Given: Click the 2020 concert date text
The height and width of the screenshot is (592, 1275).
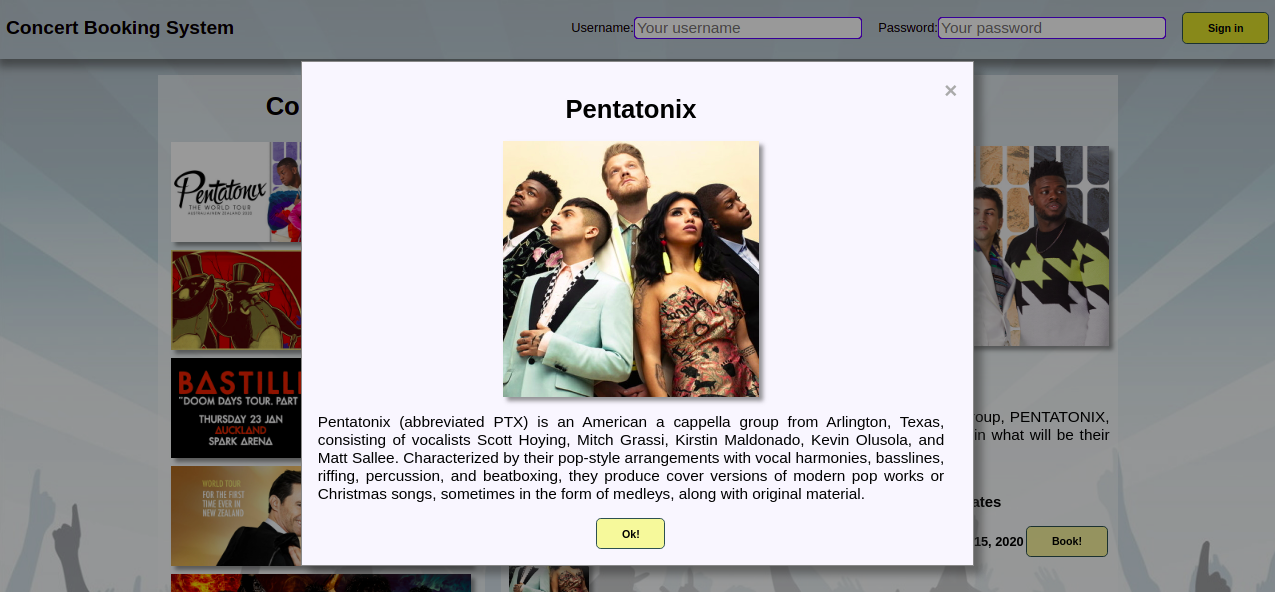Looking at the screenshot, I should (x=998, y=541).
